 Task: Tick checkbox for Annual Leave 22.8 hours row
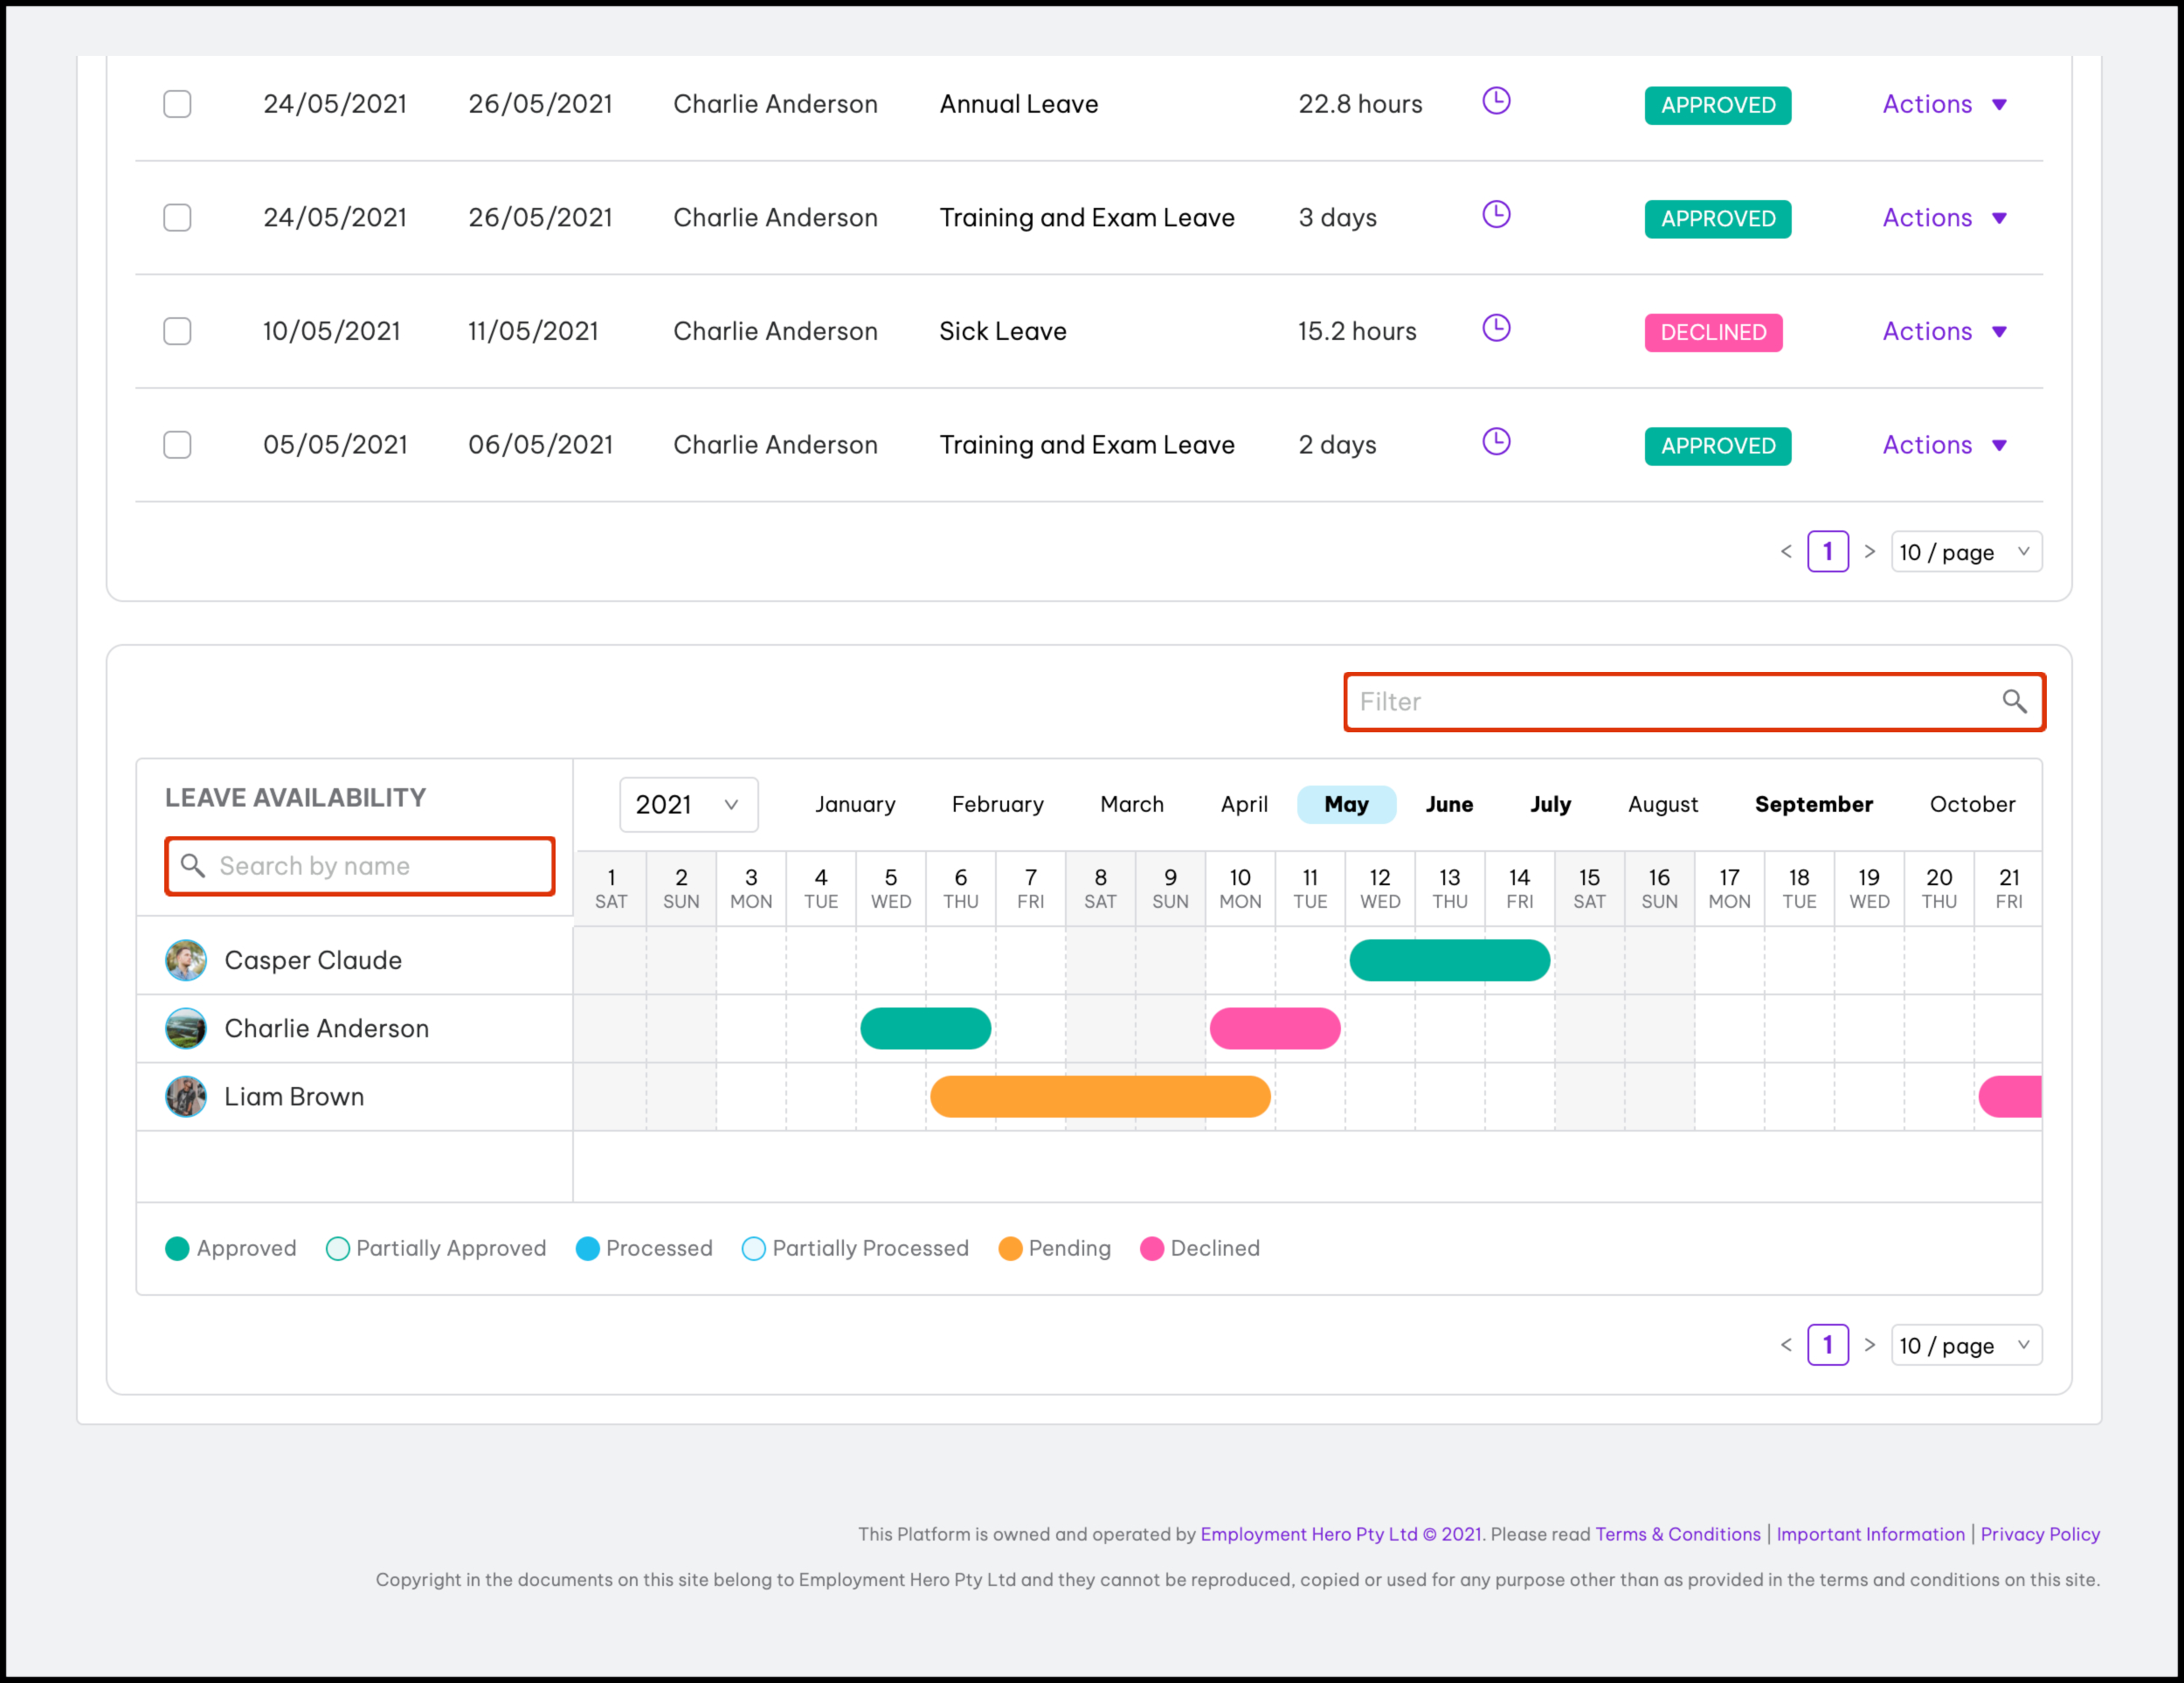click(177, 104)
